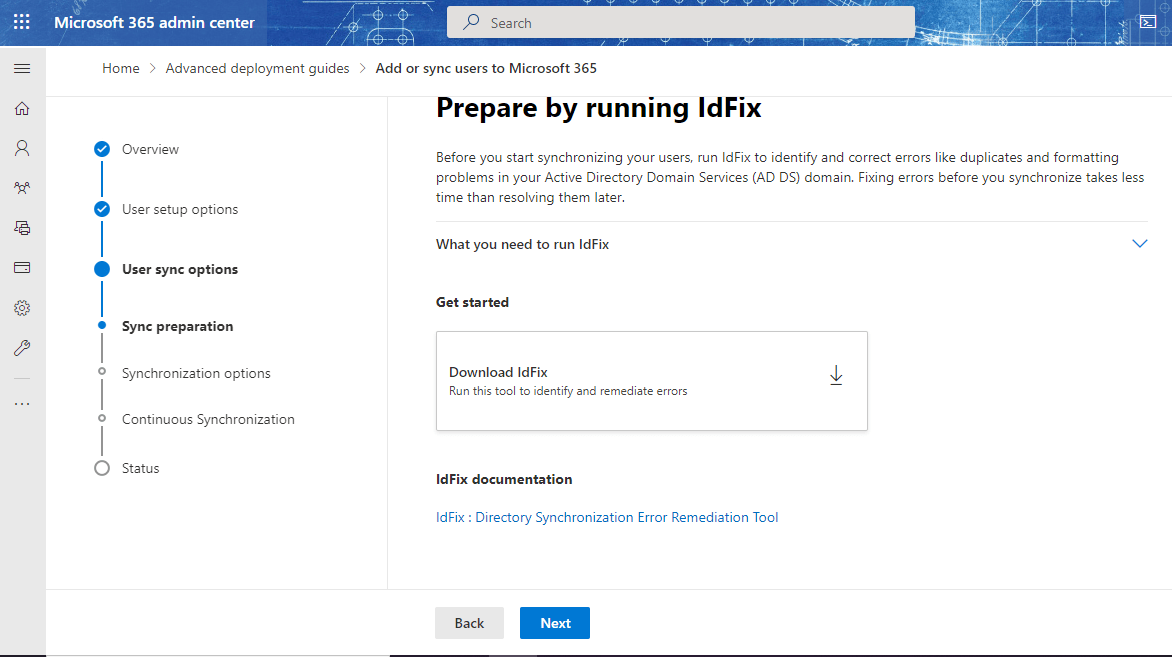Open the app launcher waffle icon

pyautogui.click(x=22, y=22)
